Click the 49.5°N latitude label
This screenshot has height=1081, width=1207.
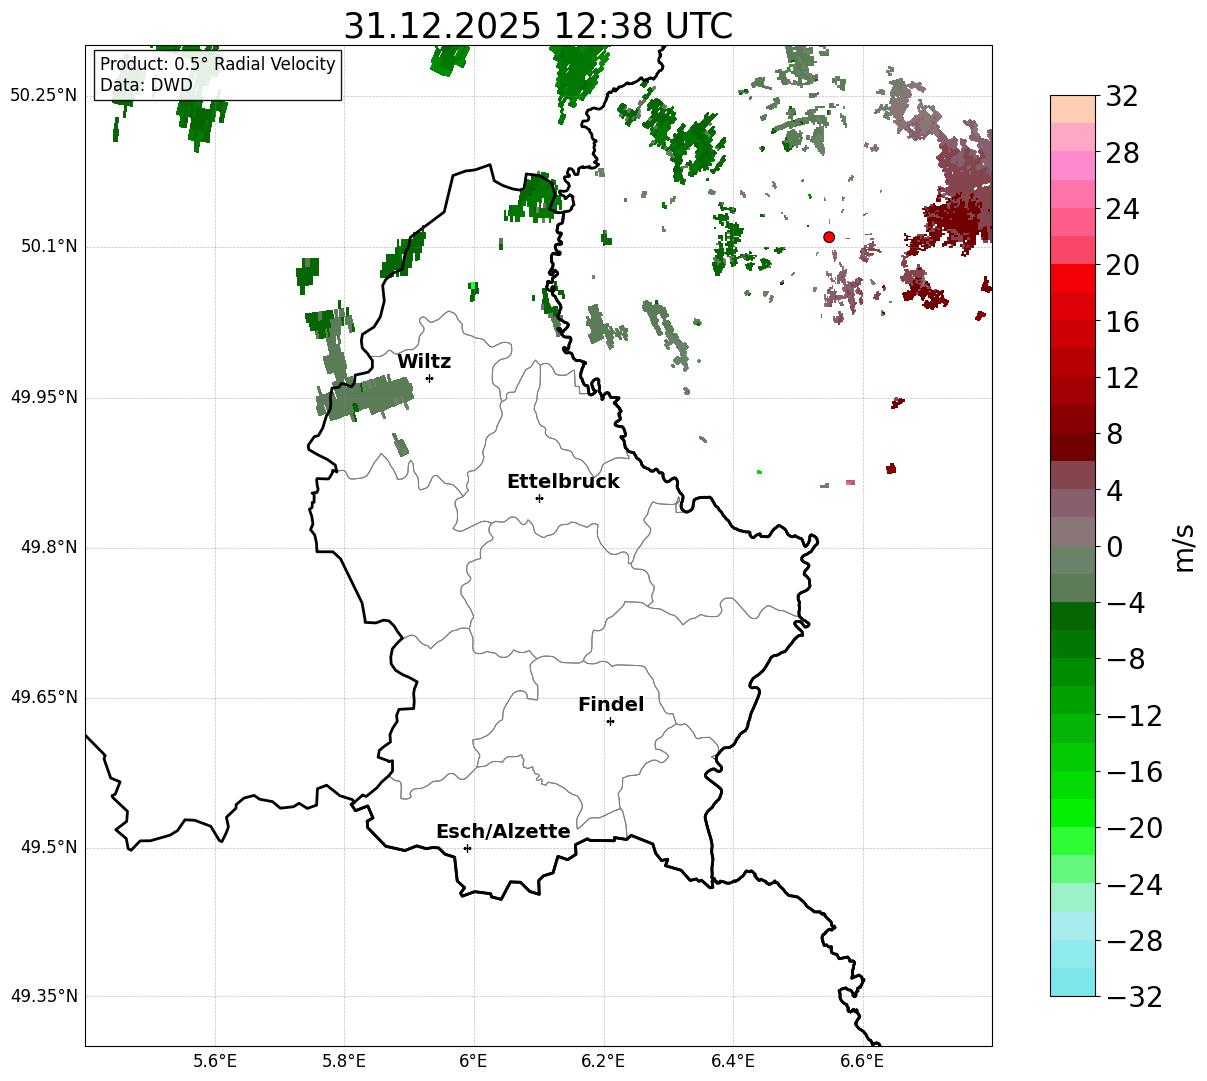(x=49, y=847)
